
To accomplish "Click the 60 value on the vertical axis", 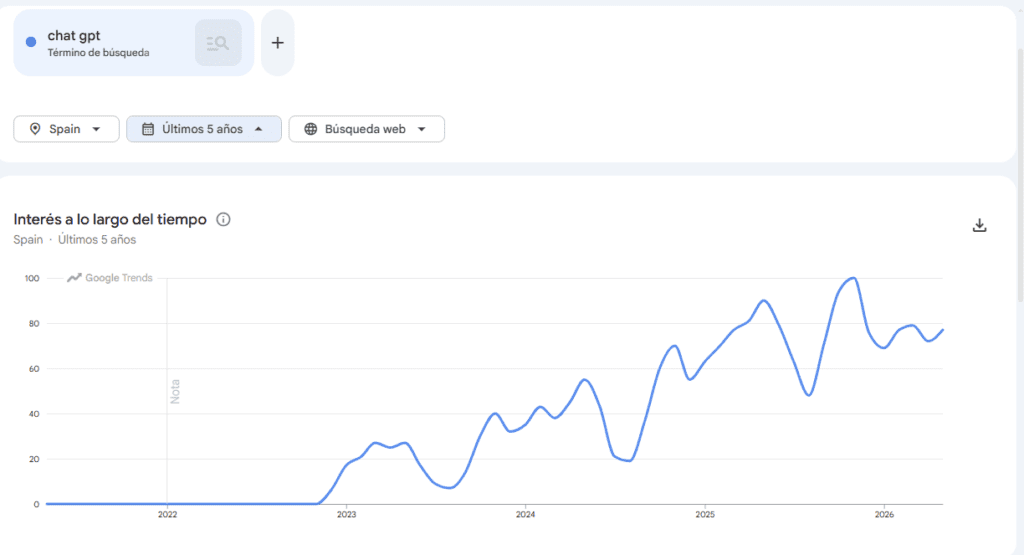I will click(34, 368).
